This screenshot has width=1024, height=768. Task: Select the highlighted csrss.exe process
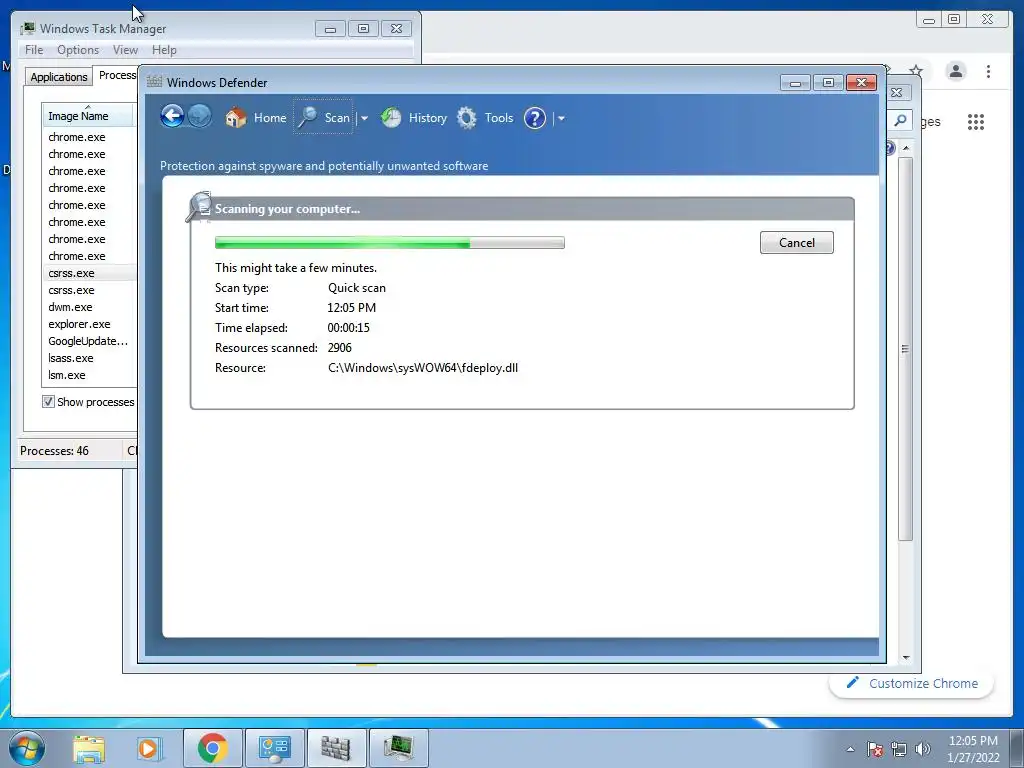pos(89,273)
